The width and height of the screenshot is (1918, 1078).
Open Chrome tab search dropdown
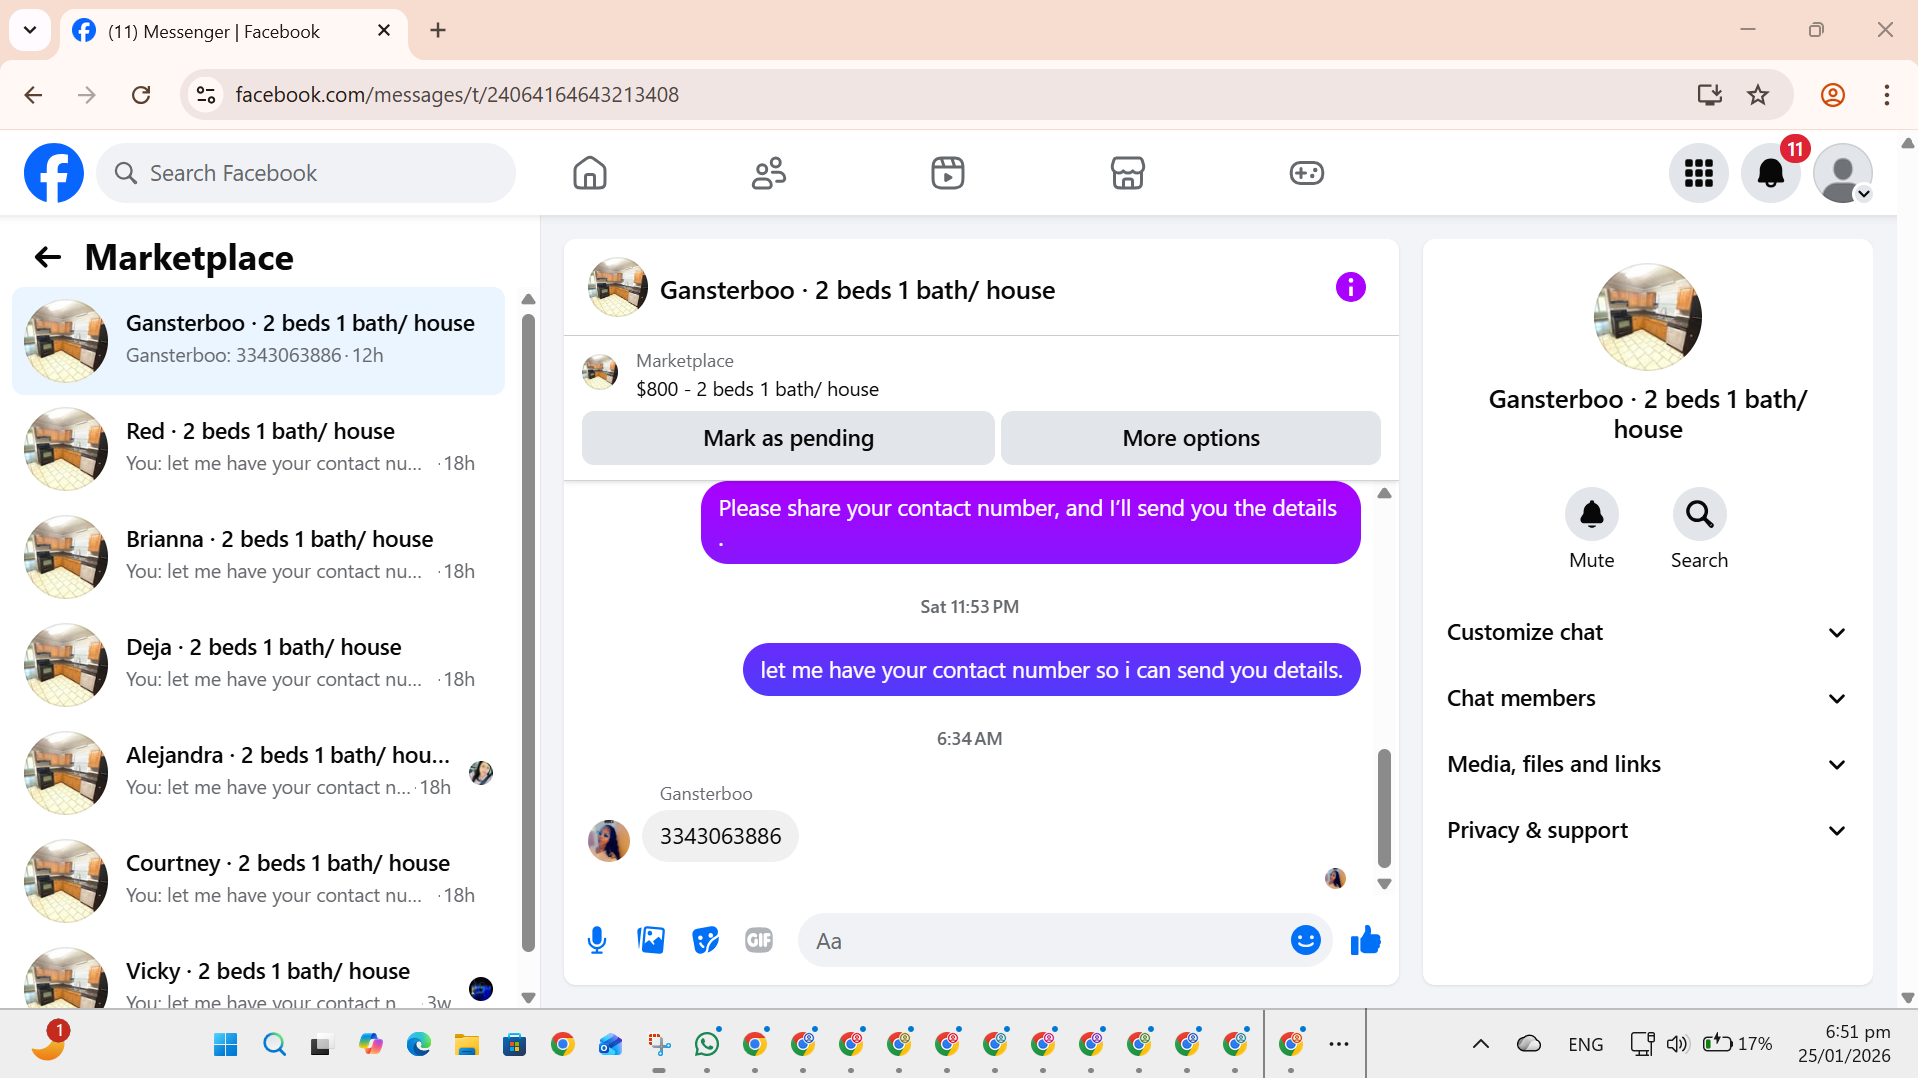tap(30, 30)
